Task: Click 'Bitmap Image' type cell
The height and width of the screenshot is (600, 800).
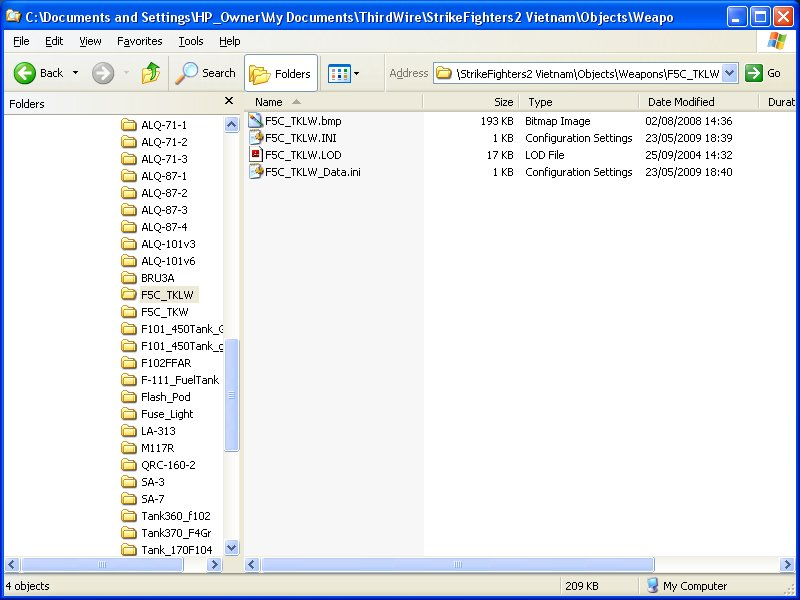Action: point(558,121)
